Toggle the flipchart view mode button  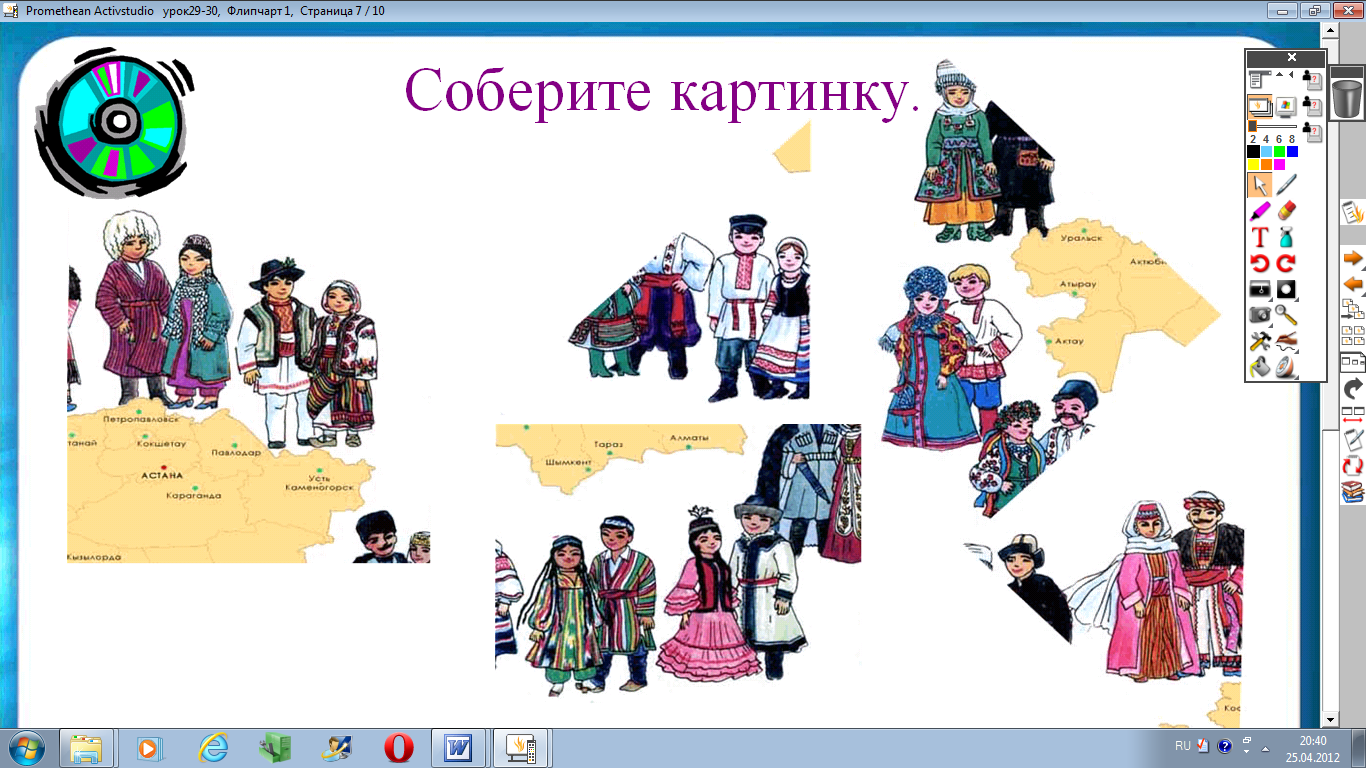(x=1259, y=105)
